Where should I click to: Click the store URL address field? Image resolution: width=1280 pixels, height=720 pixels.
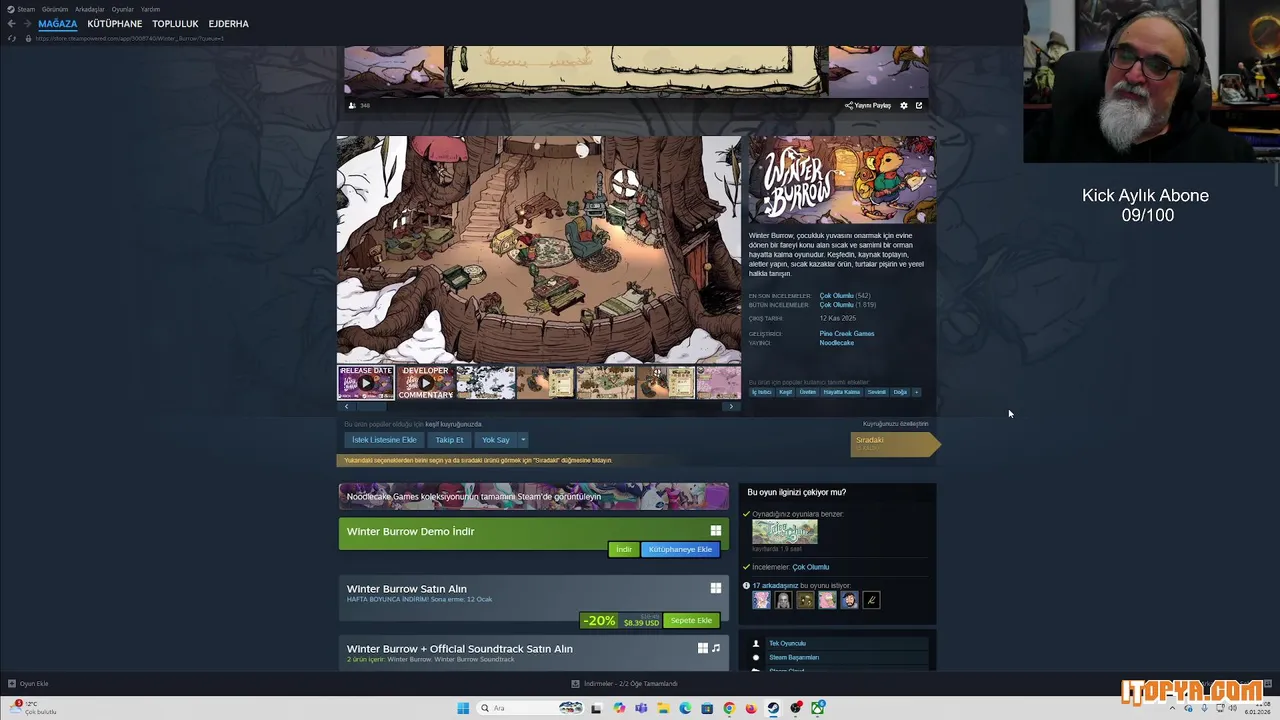[x=130, y=38]
